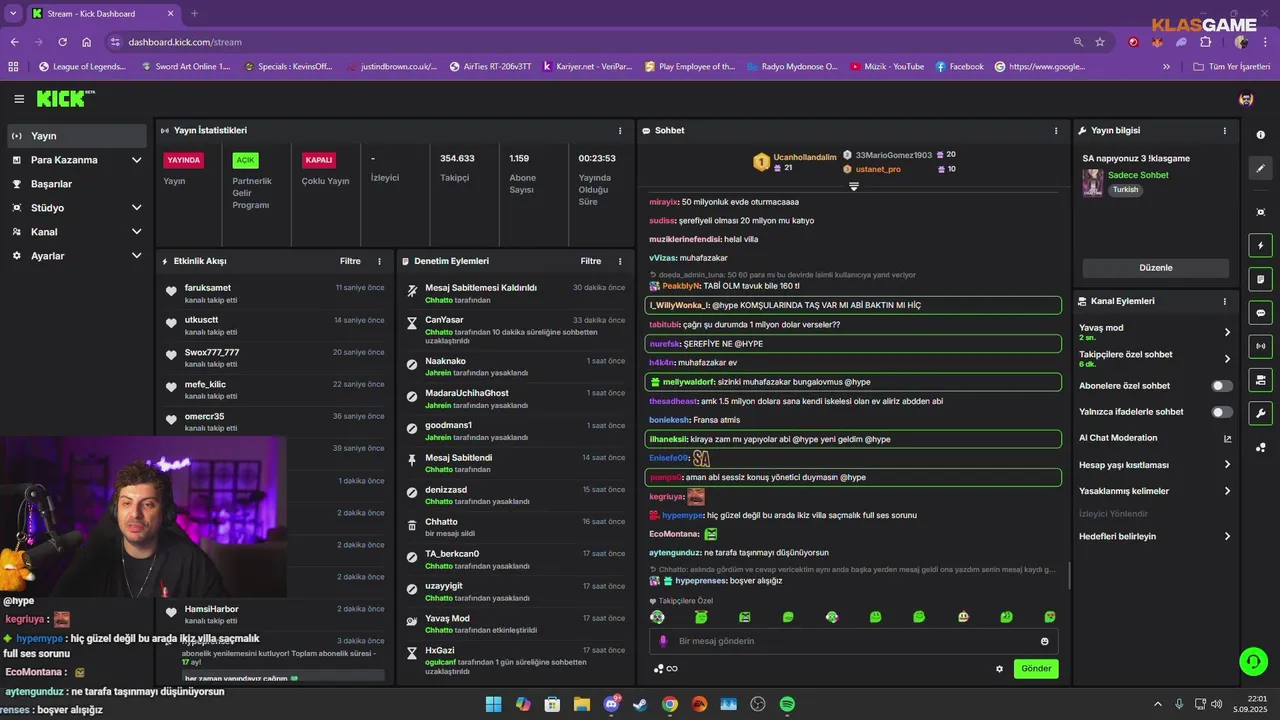Toggle the wrench panel icon in the right sidebar
This screenshot has width=1280, height=720.
[1260, 413]
